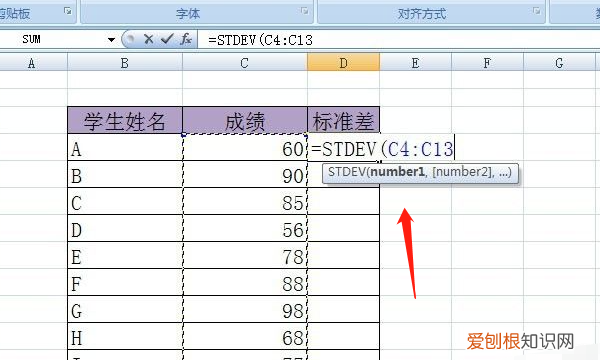Image resolution: width=600 pixels, height=360 pixels.
Task: Click the score cell with 88
Action: (245, 282)
